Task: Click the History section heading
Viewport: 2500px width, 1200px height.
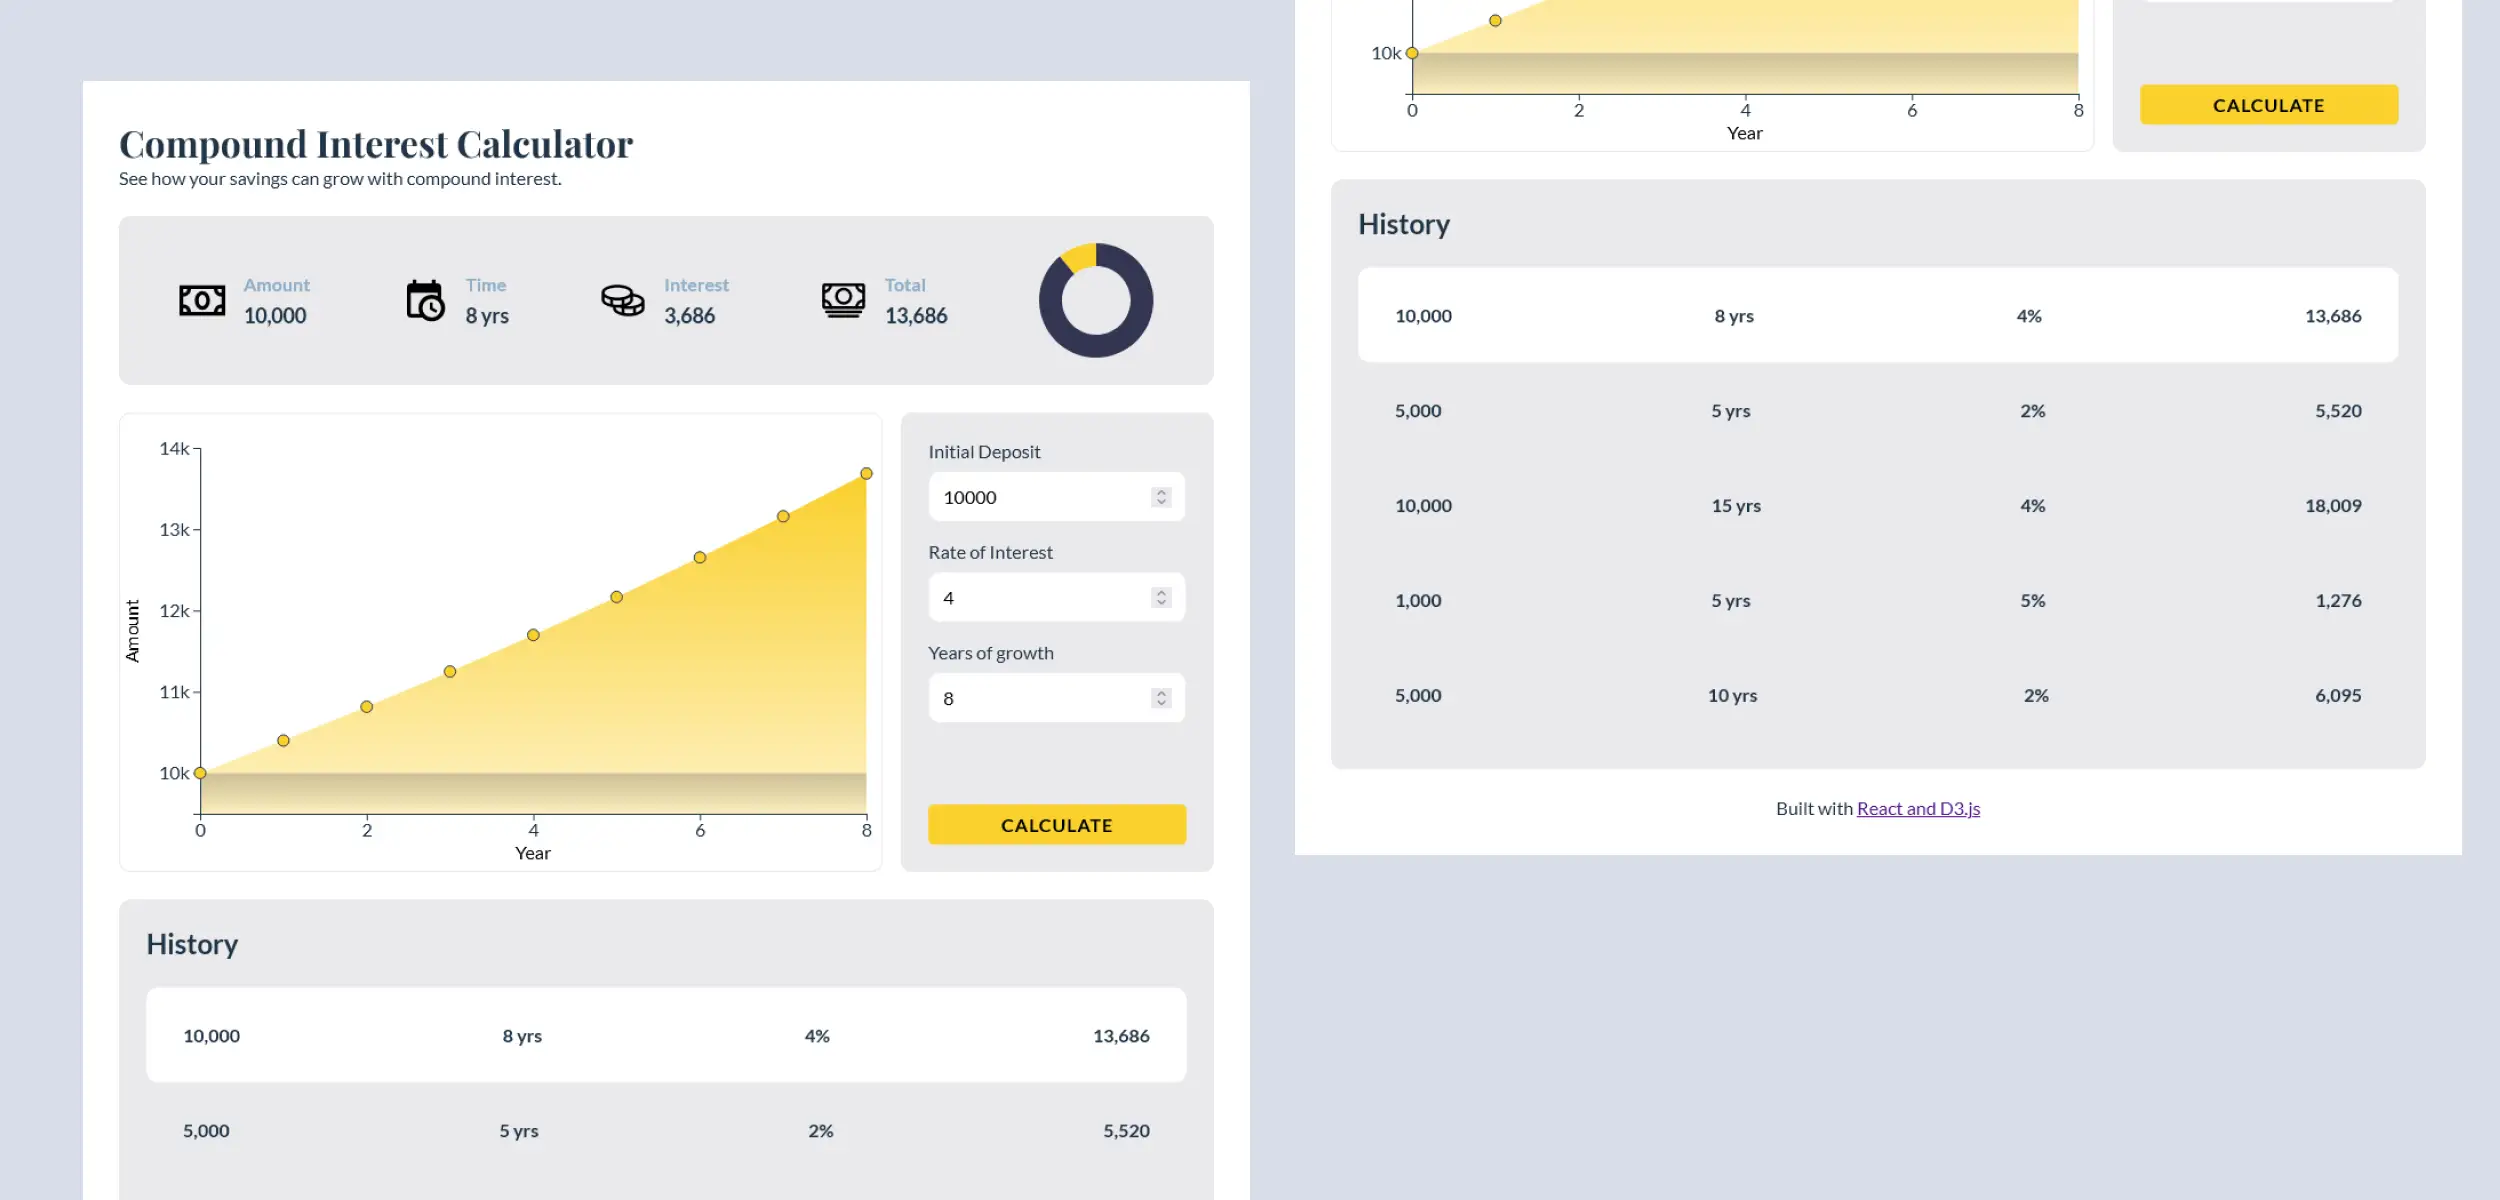Action: point(192,944)
